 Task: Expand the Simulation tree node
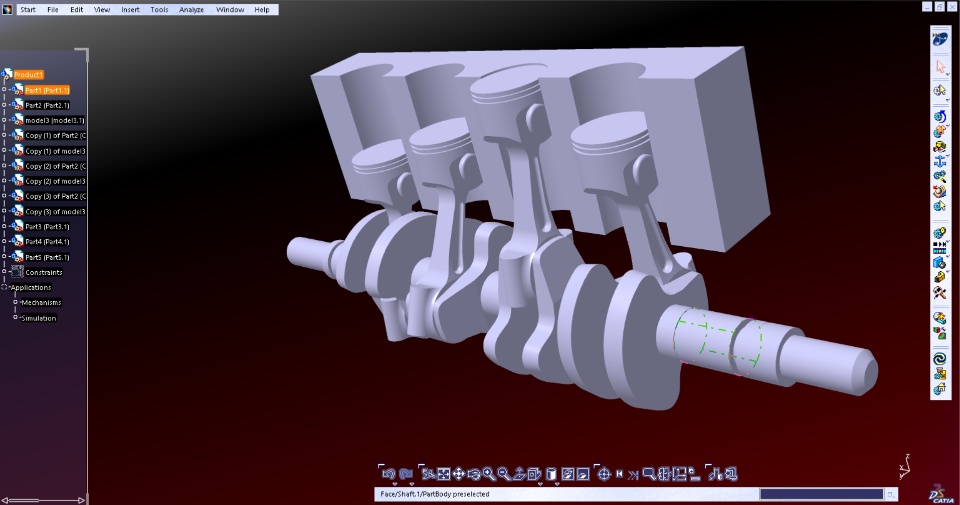(x=15, y=317)
